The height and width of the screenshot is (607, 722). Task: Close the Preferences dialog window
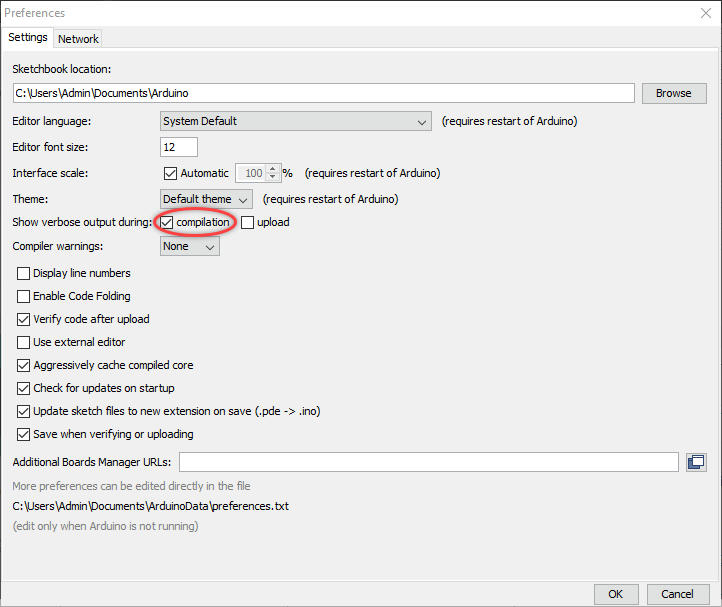706,13
